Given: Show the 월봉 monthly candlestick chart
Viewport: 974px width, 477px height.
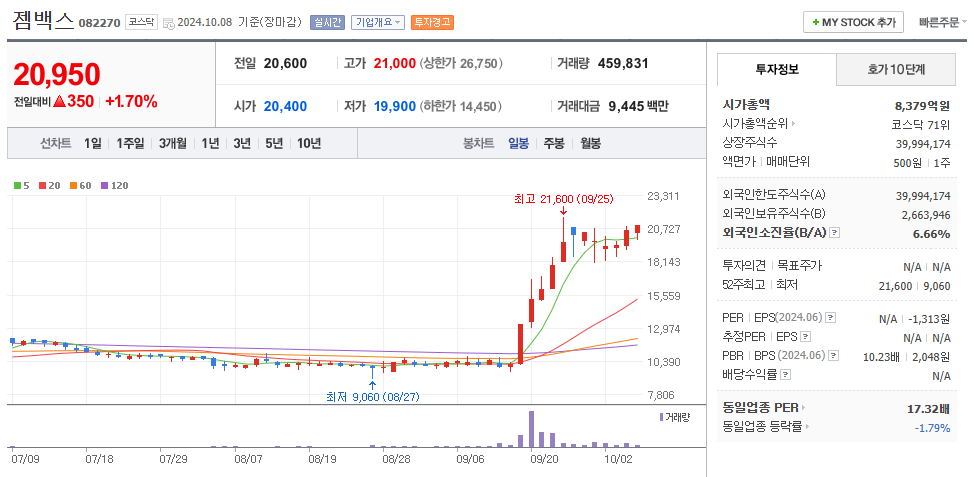Looking at the screenshot, I should coord(590,143).
